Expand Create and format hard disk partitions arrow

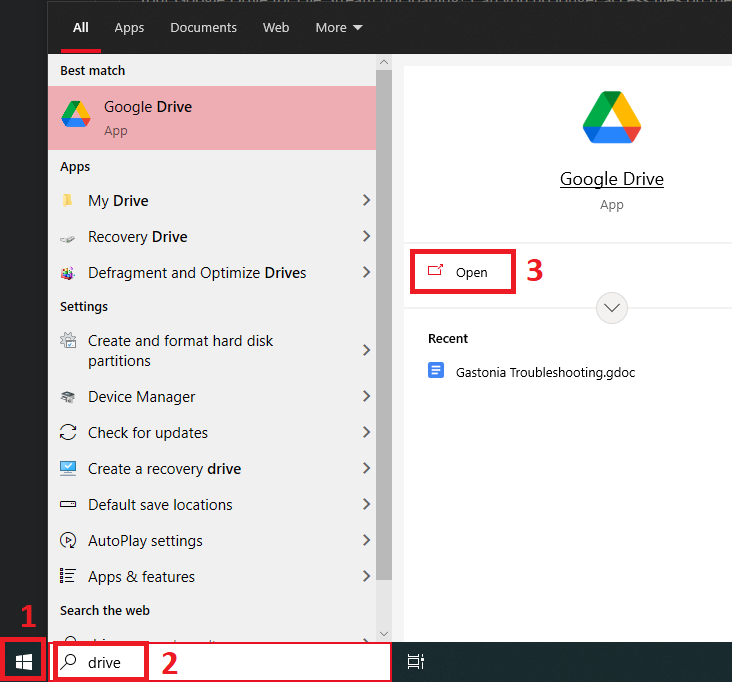pos(366,350)
